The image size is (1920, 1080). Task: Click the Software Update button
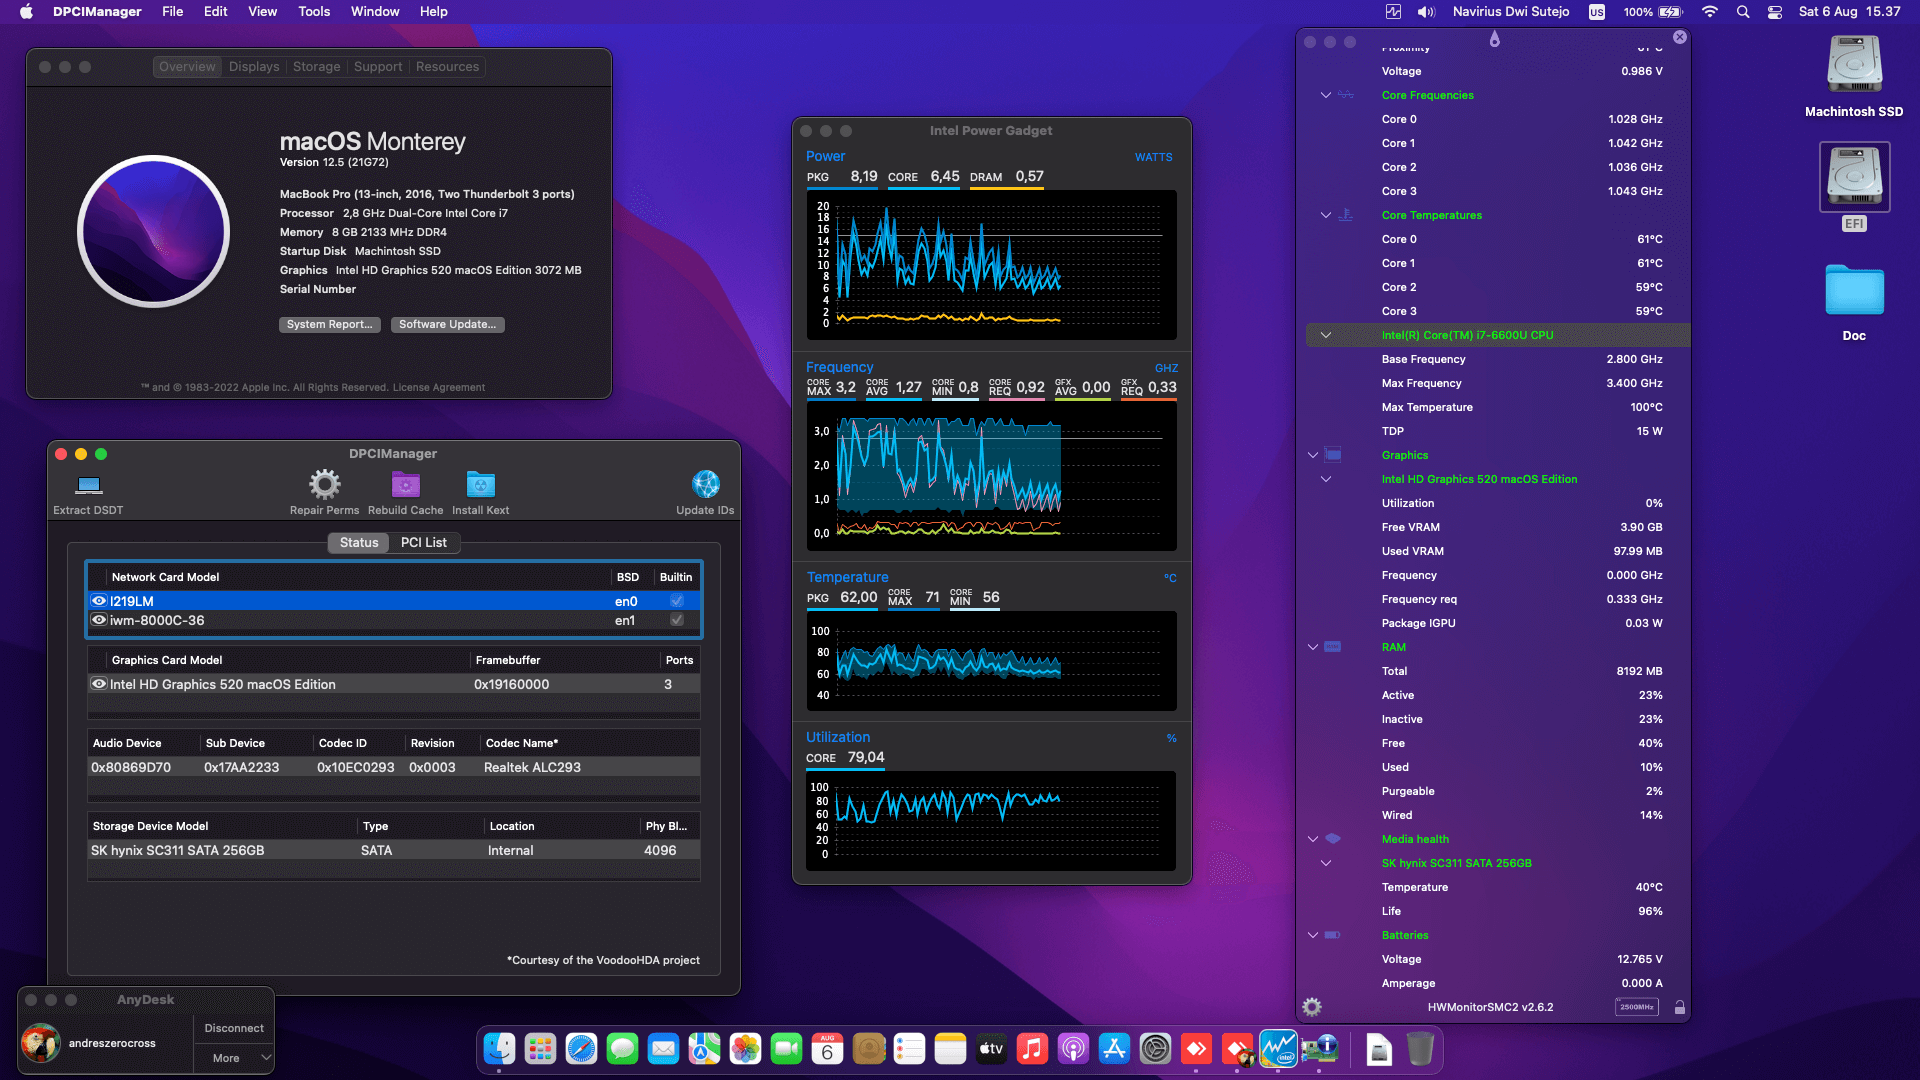(447, 324)
